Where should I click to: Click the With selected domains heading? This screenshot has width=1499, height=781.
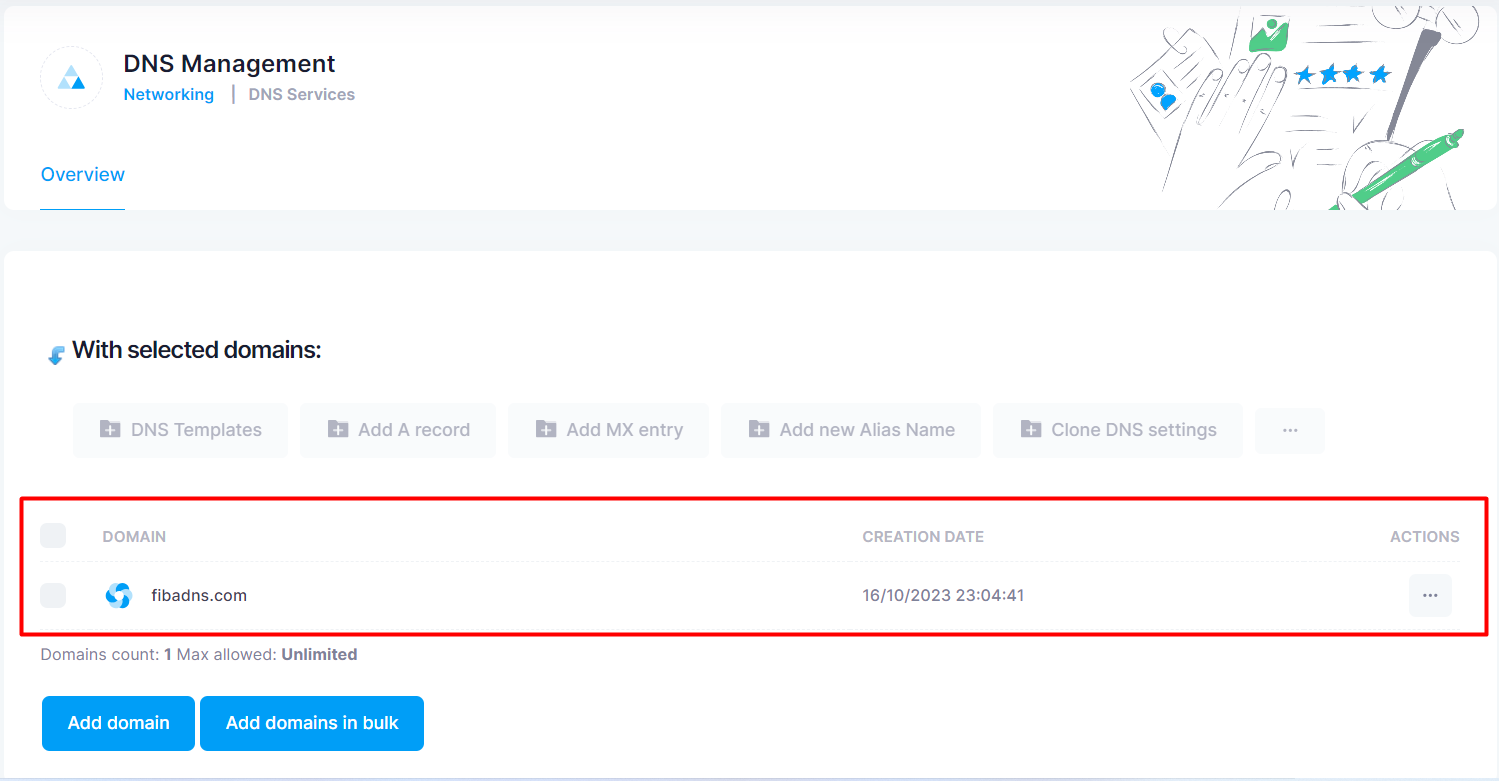197,351
